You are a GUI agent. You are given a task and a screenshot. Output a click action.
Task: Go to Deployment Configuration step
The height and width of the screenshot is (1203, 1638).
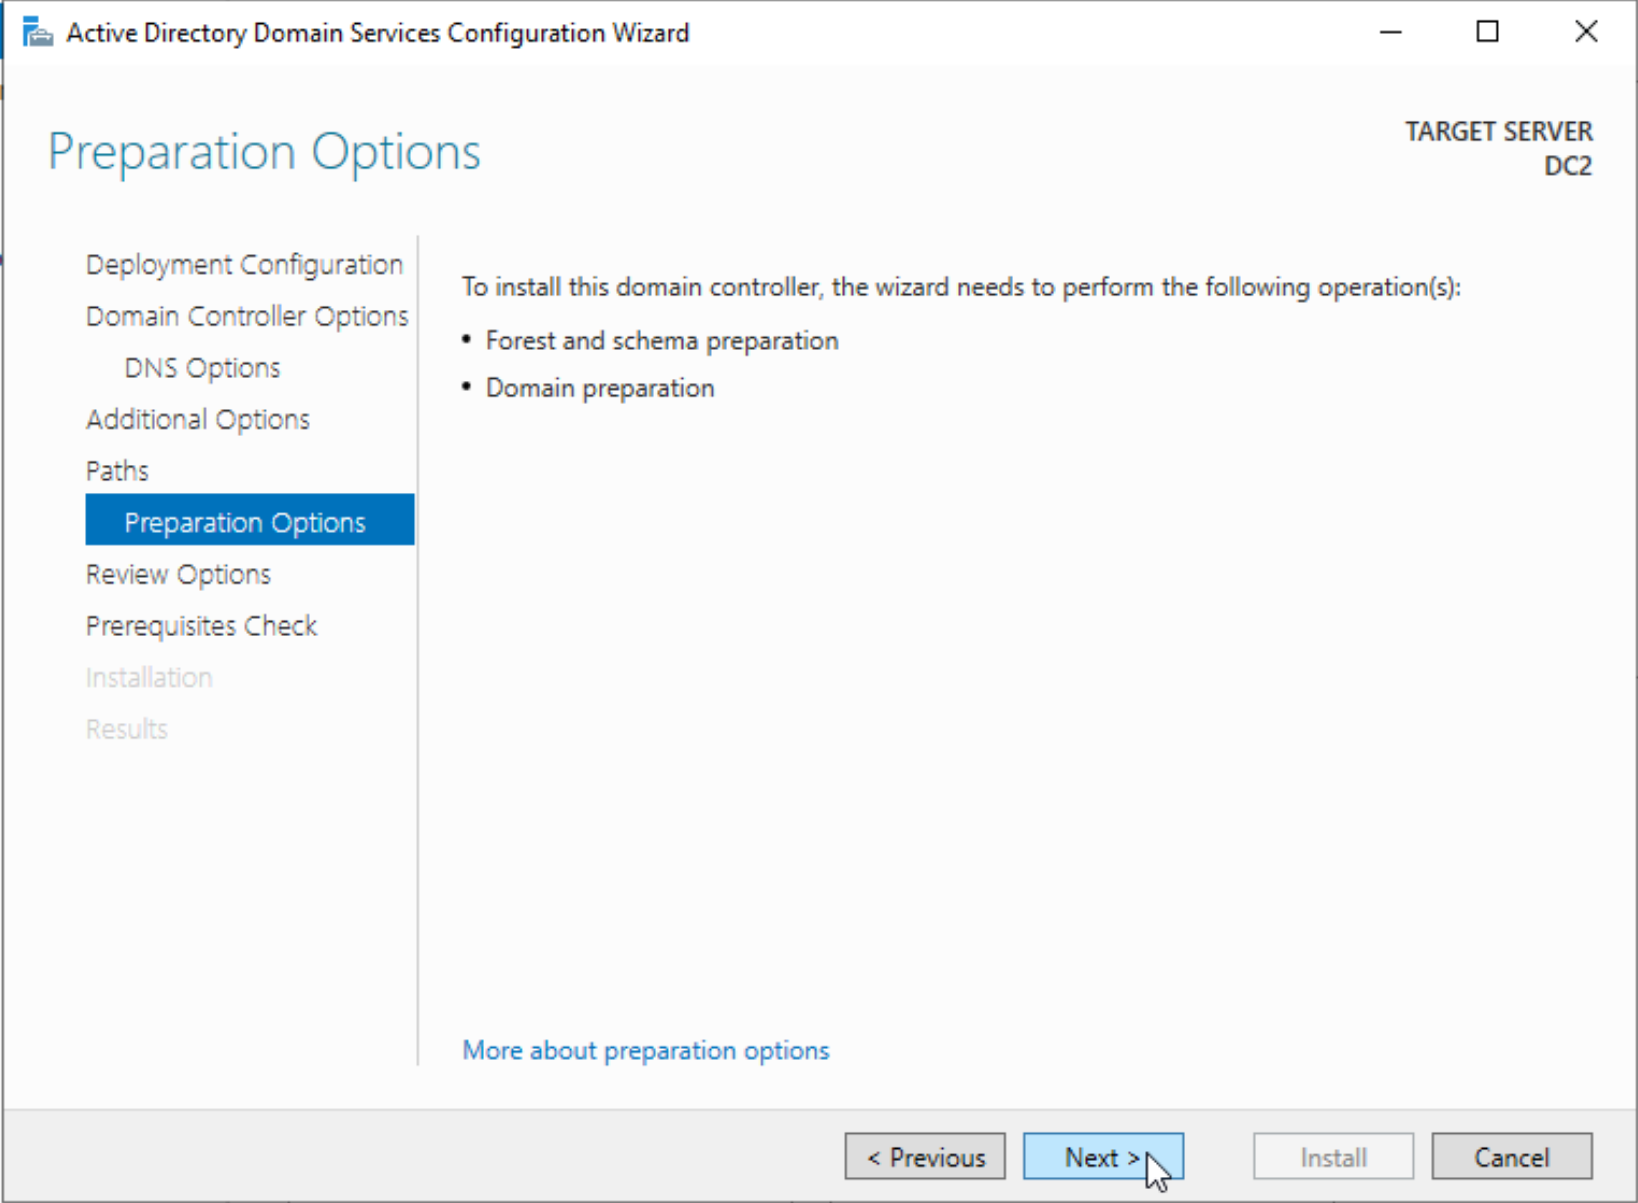pos(244,265)
